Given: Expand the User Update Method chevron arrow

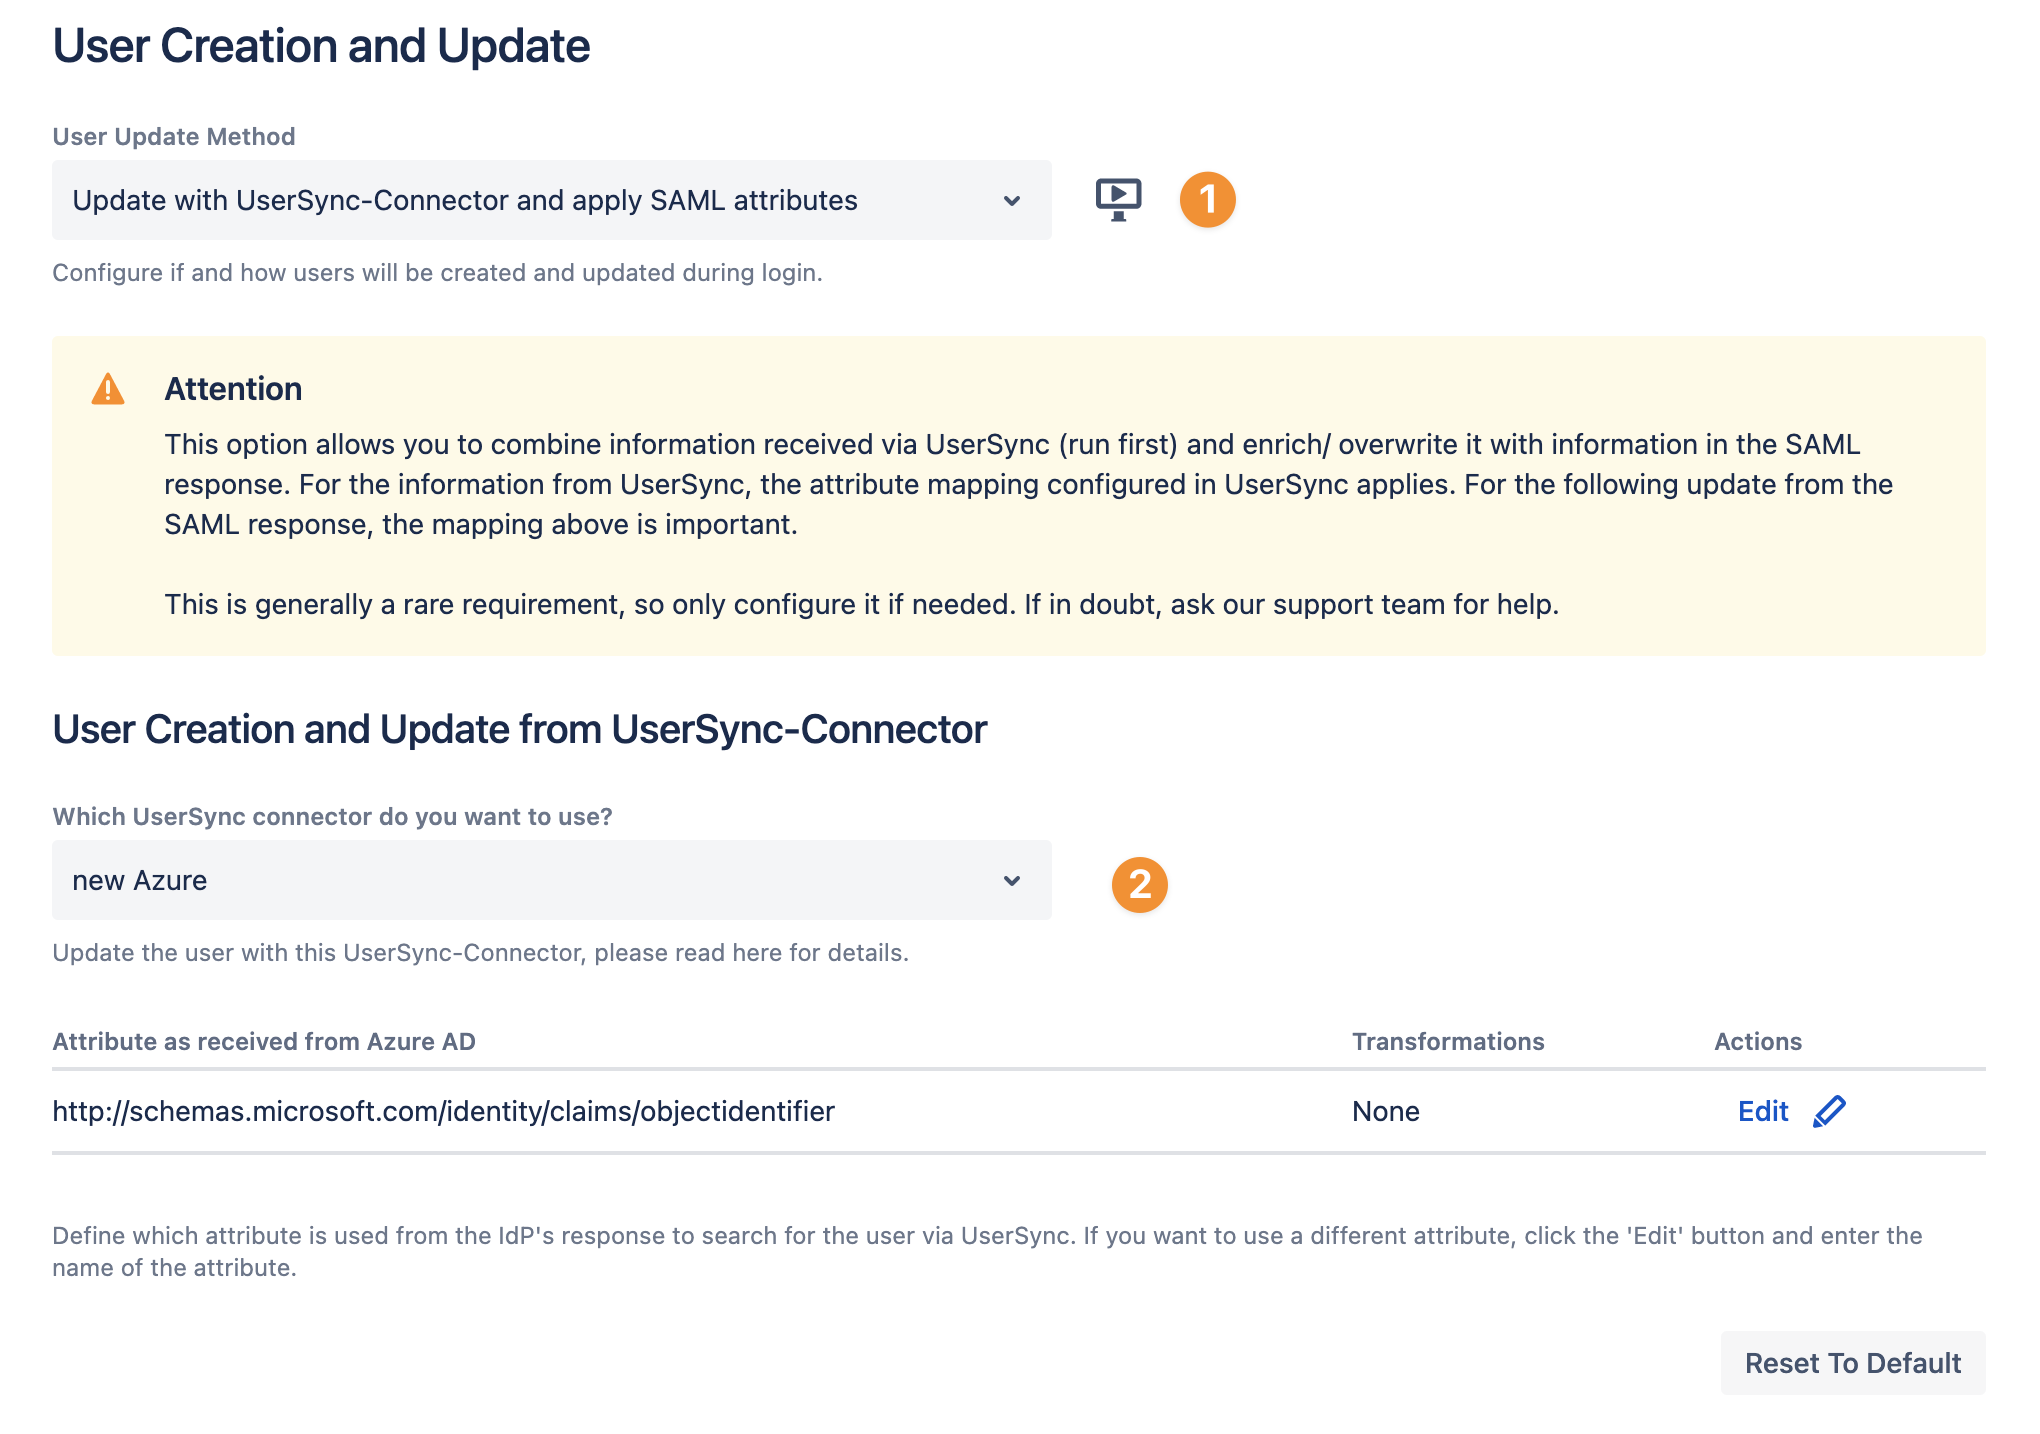Looking at the screenshot, I should [x=1012, y=201].
